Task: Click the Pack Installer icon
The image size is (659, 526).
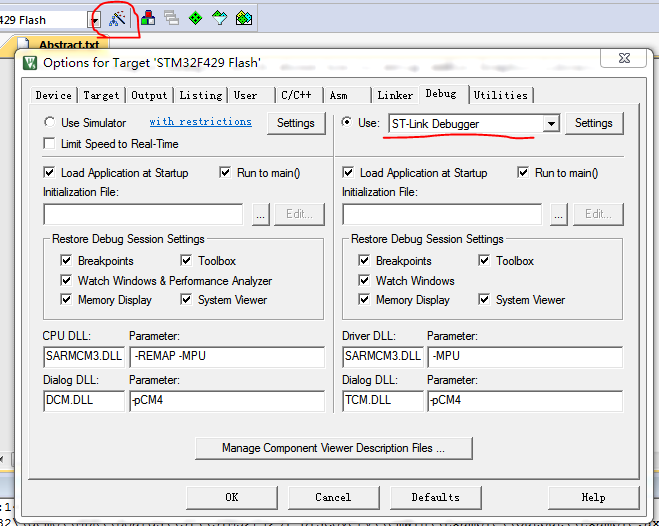Action: pyautogui.click(x=244, y=18)
